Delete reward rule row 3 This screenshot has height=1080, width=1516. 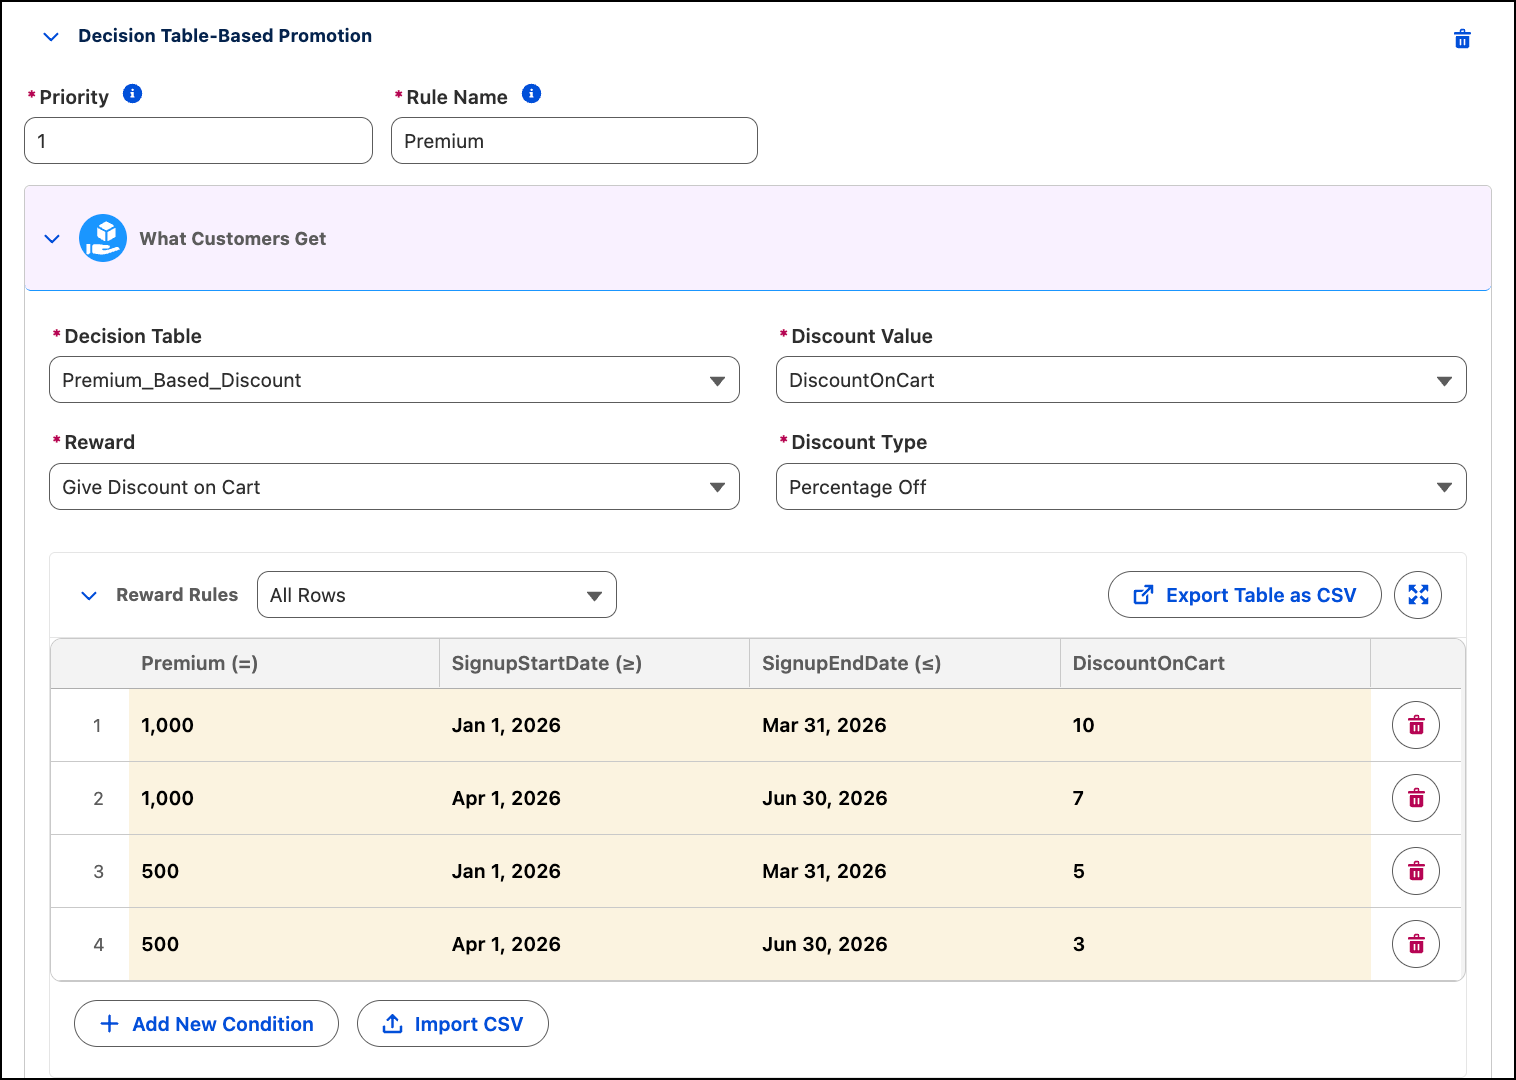(x=1416, y=871)
